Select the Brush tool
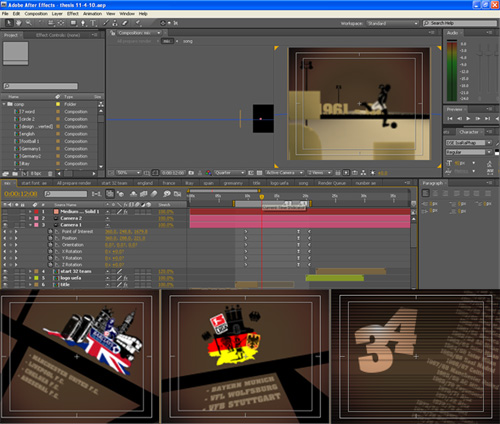The height and width of the screenshot is (424, 500). pyautogui.click(x=106, y=23)
